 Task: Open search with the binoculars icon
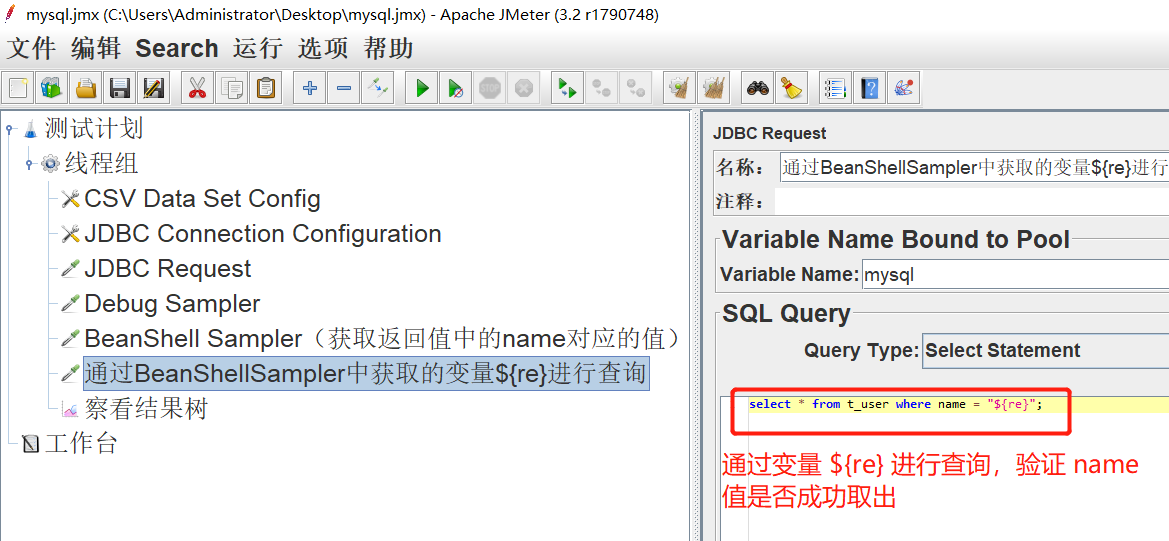point(757,88)
